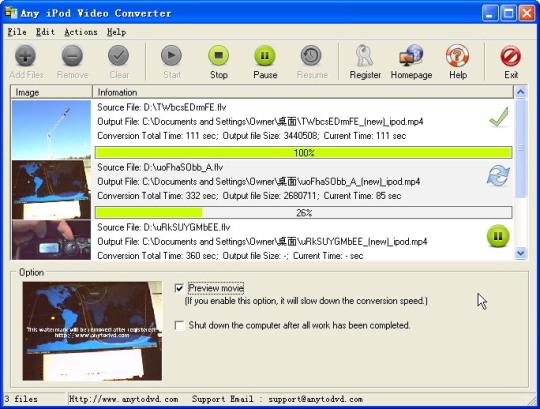The height and width of the screenshot is (409, 540).
Task: Click the file list scrollbar thumb
Action: coord(520,148)
